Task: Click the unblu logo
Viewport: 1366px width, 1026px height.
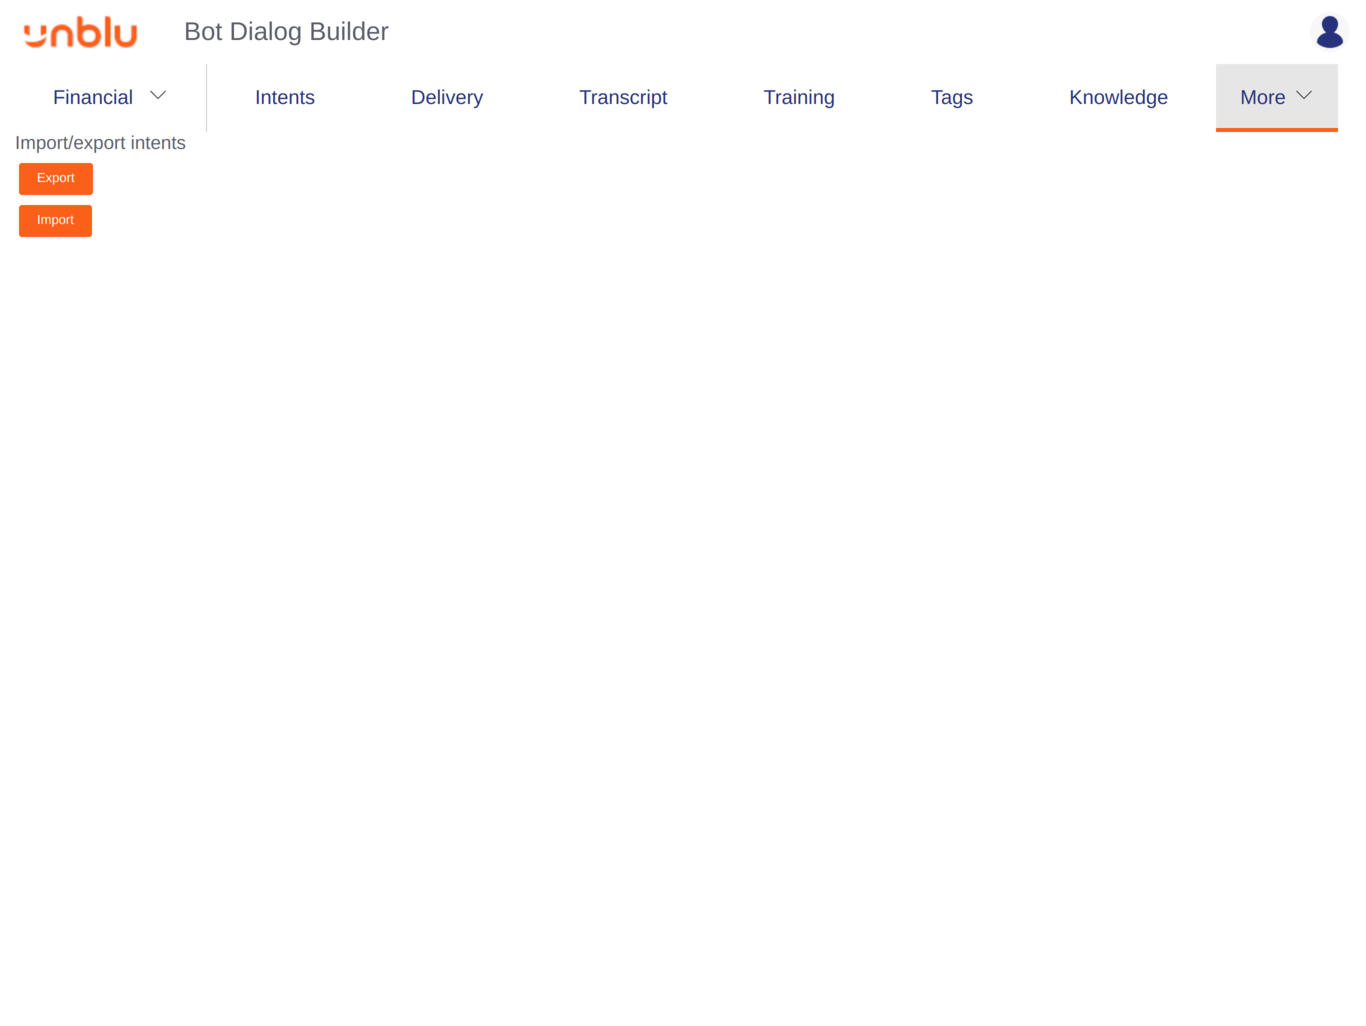Action: coord(80,31)
